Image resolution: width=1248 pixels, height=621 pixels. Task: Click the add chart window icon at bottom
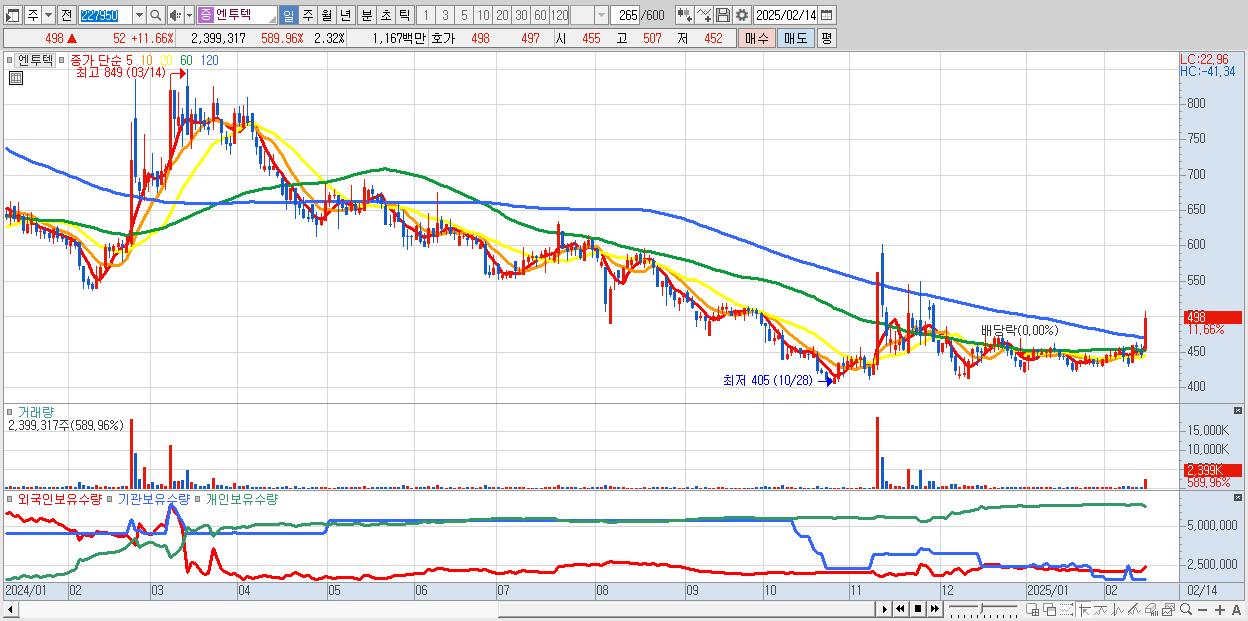[x=1033, y=610]
